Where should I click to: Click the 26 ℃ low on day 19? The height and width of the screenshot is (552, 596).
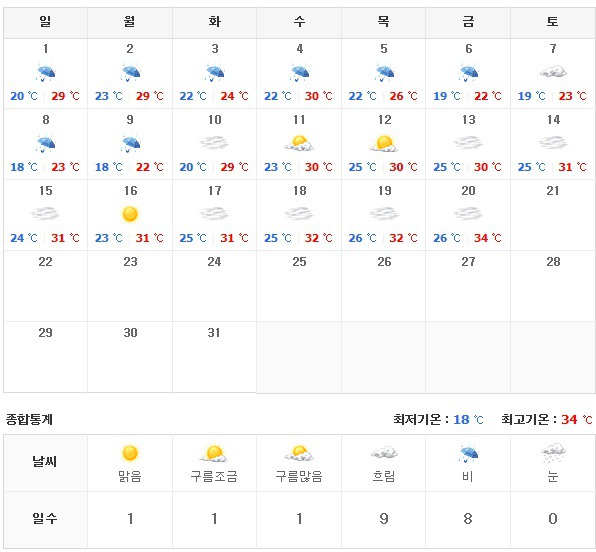pos(362,238)
